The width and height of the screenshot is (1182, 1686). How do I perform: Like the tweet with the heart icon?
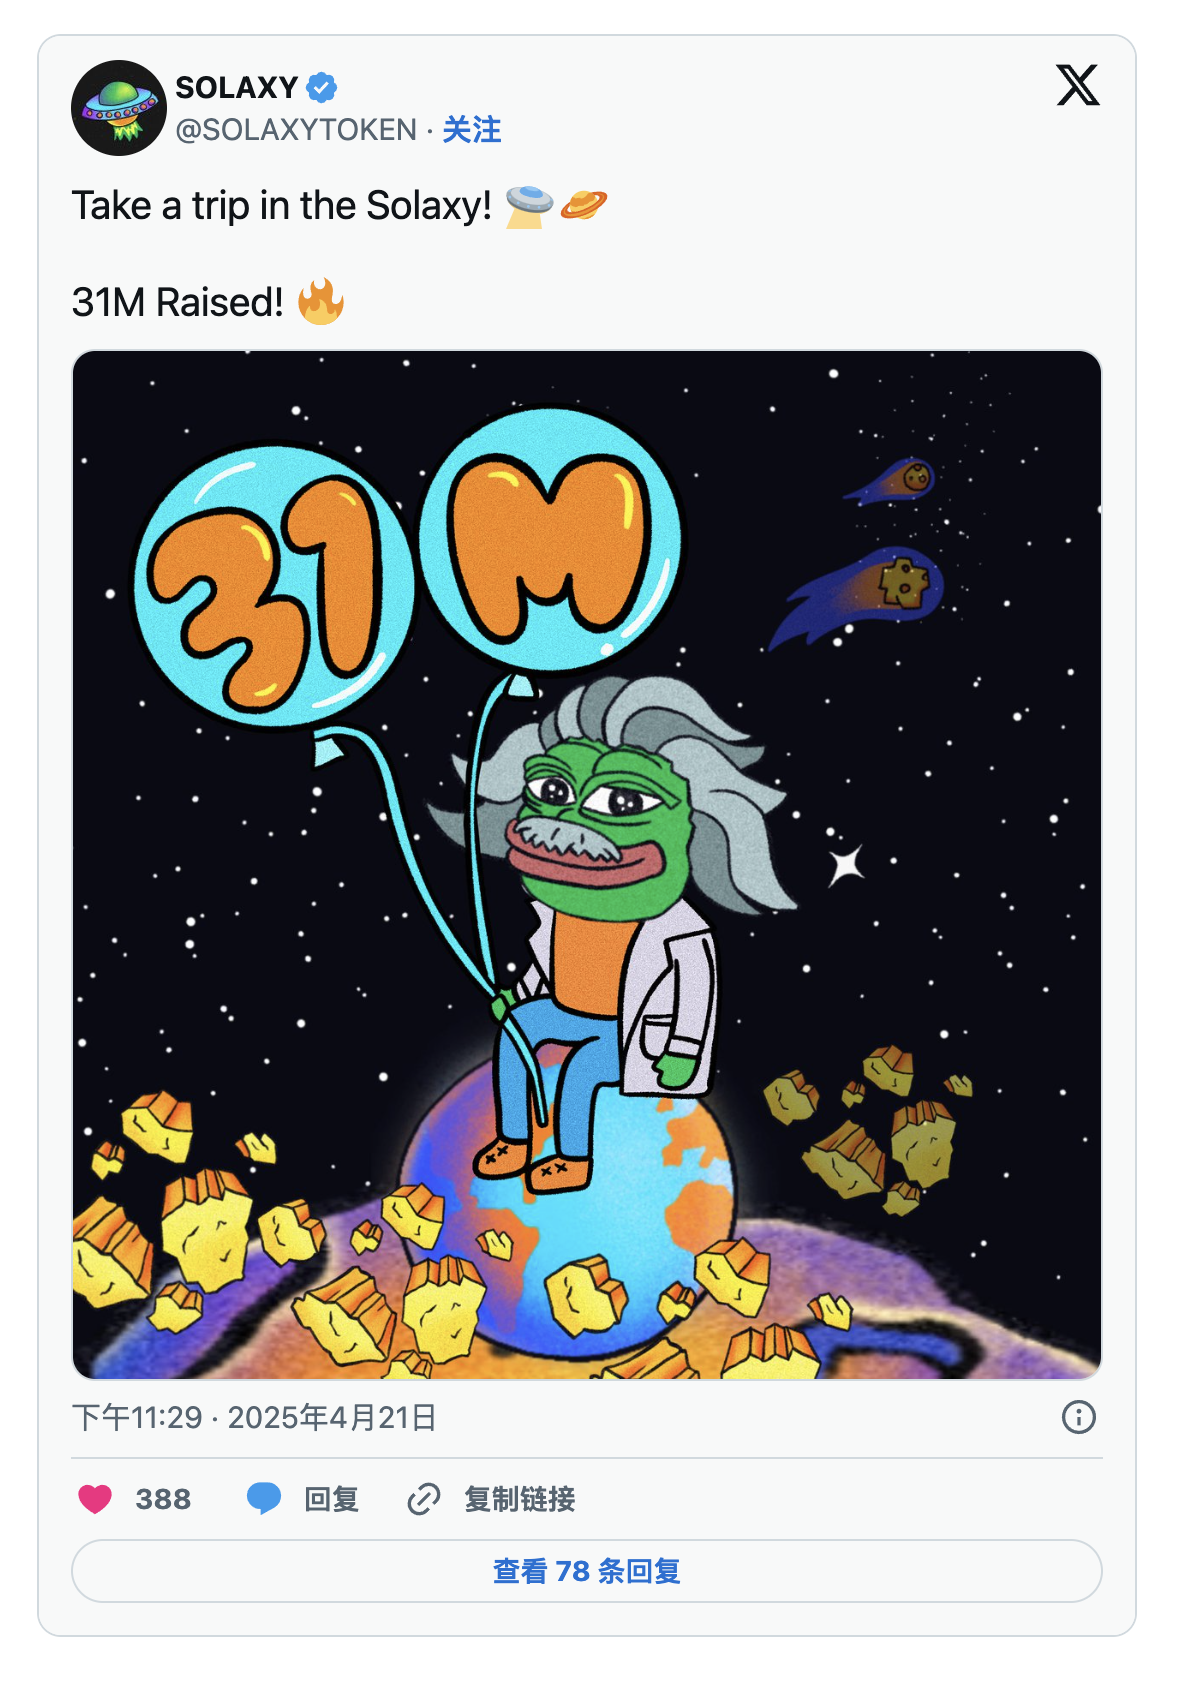(95, 1499)
